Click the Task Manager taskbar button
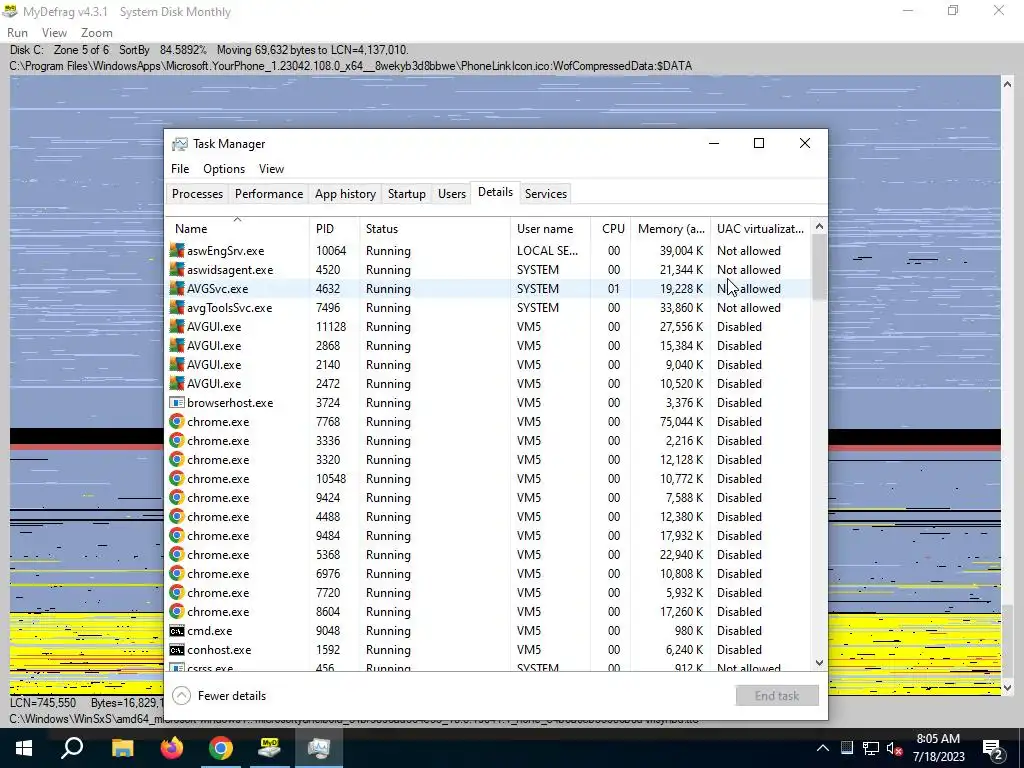 click(319, 748)
